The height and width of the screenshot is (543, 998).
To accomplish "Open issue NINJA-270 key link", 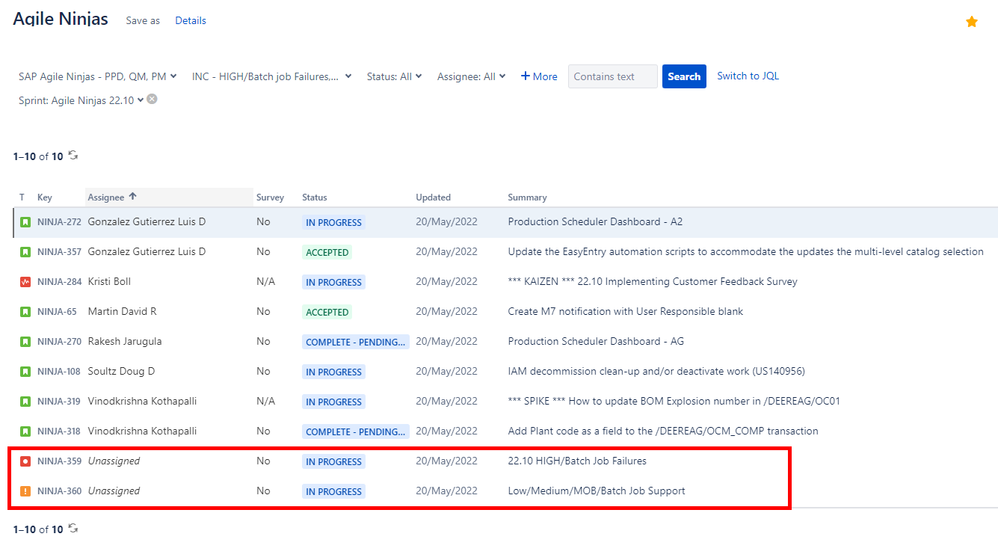I will [x=59, y=342].
